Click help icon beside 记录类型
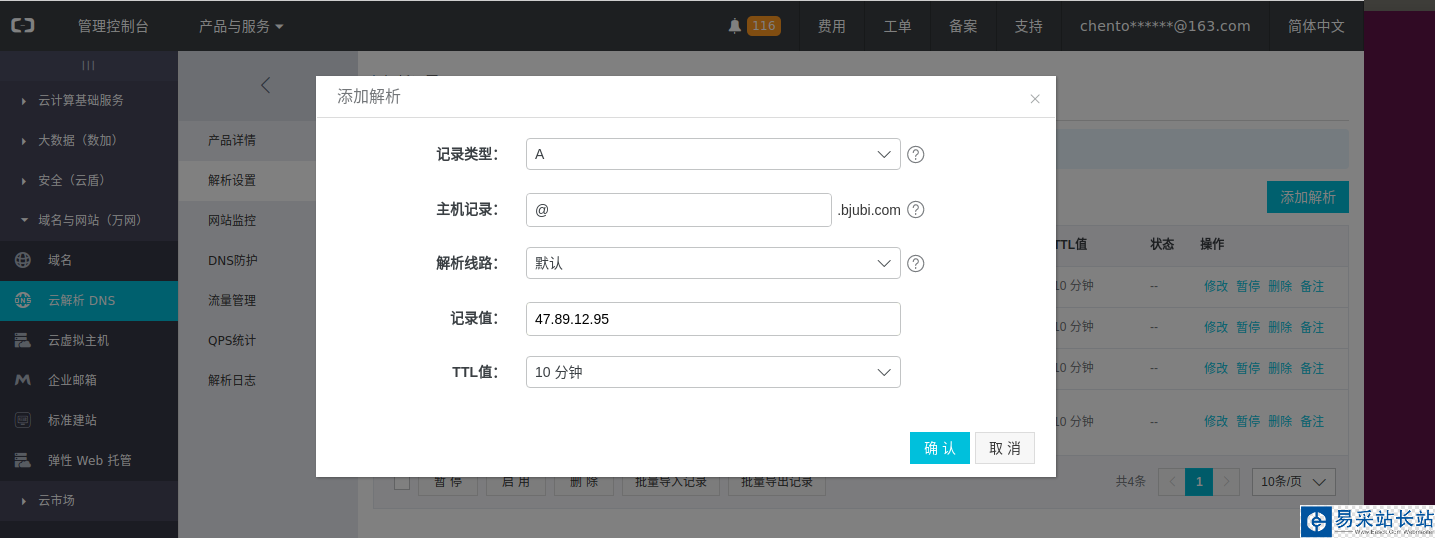The width and height of the screenshot is (1435, 538). (x=915, y=155)
